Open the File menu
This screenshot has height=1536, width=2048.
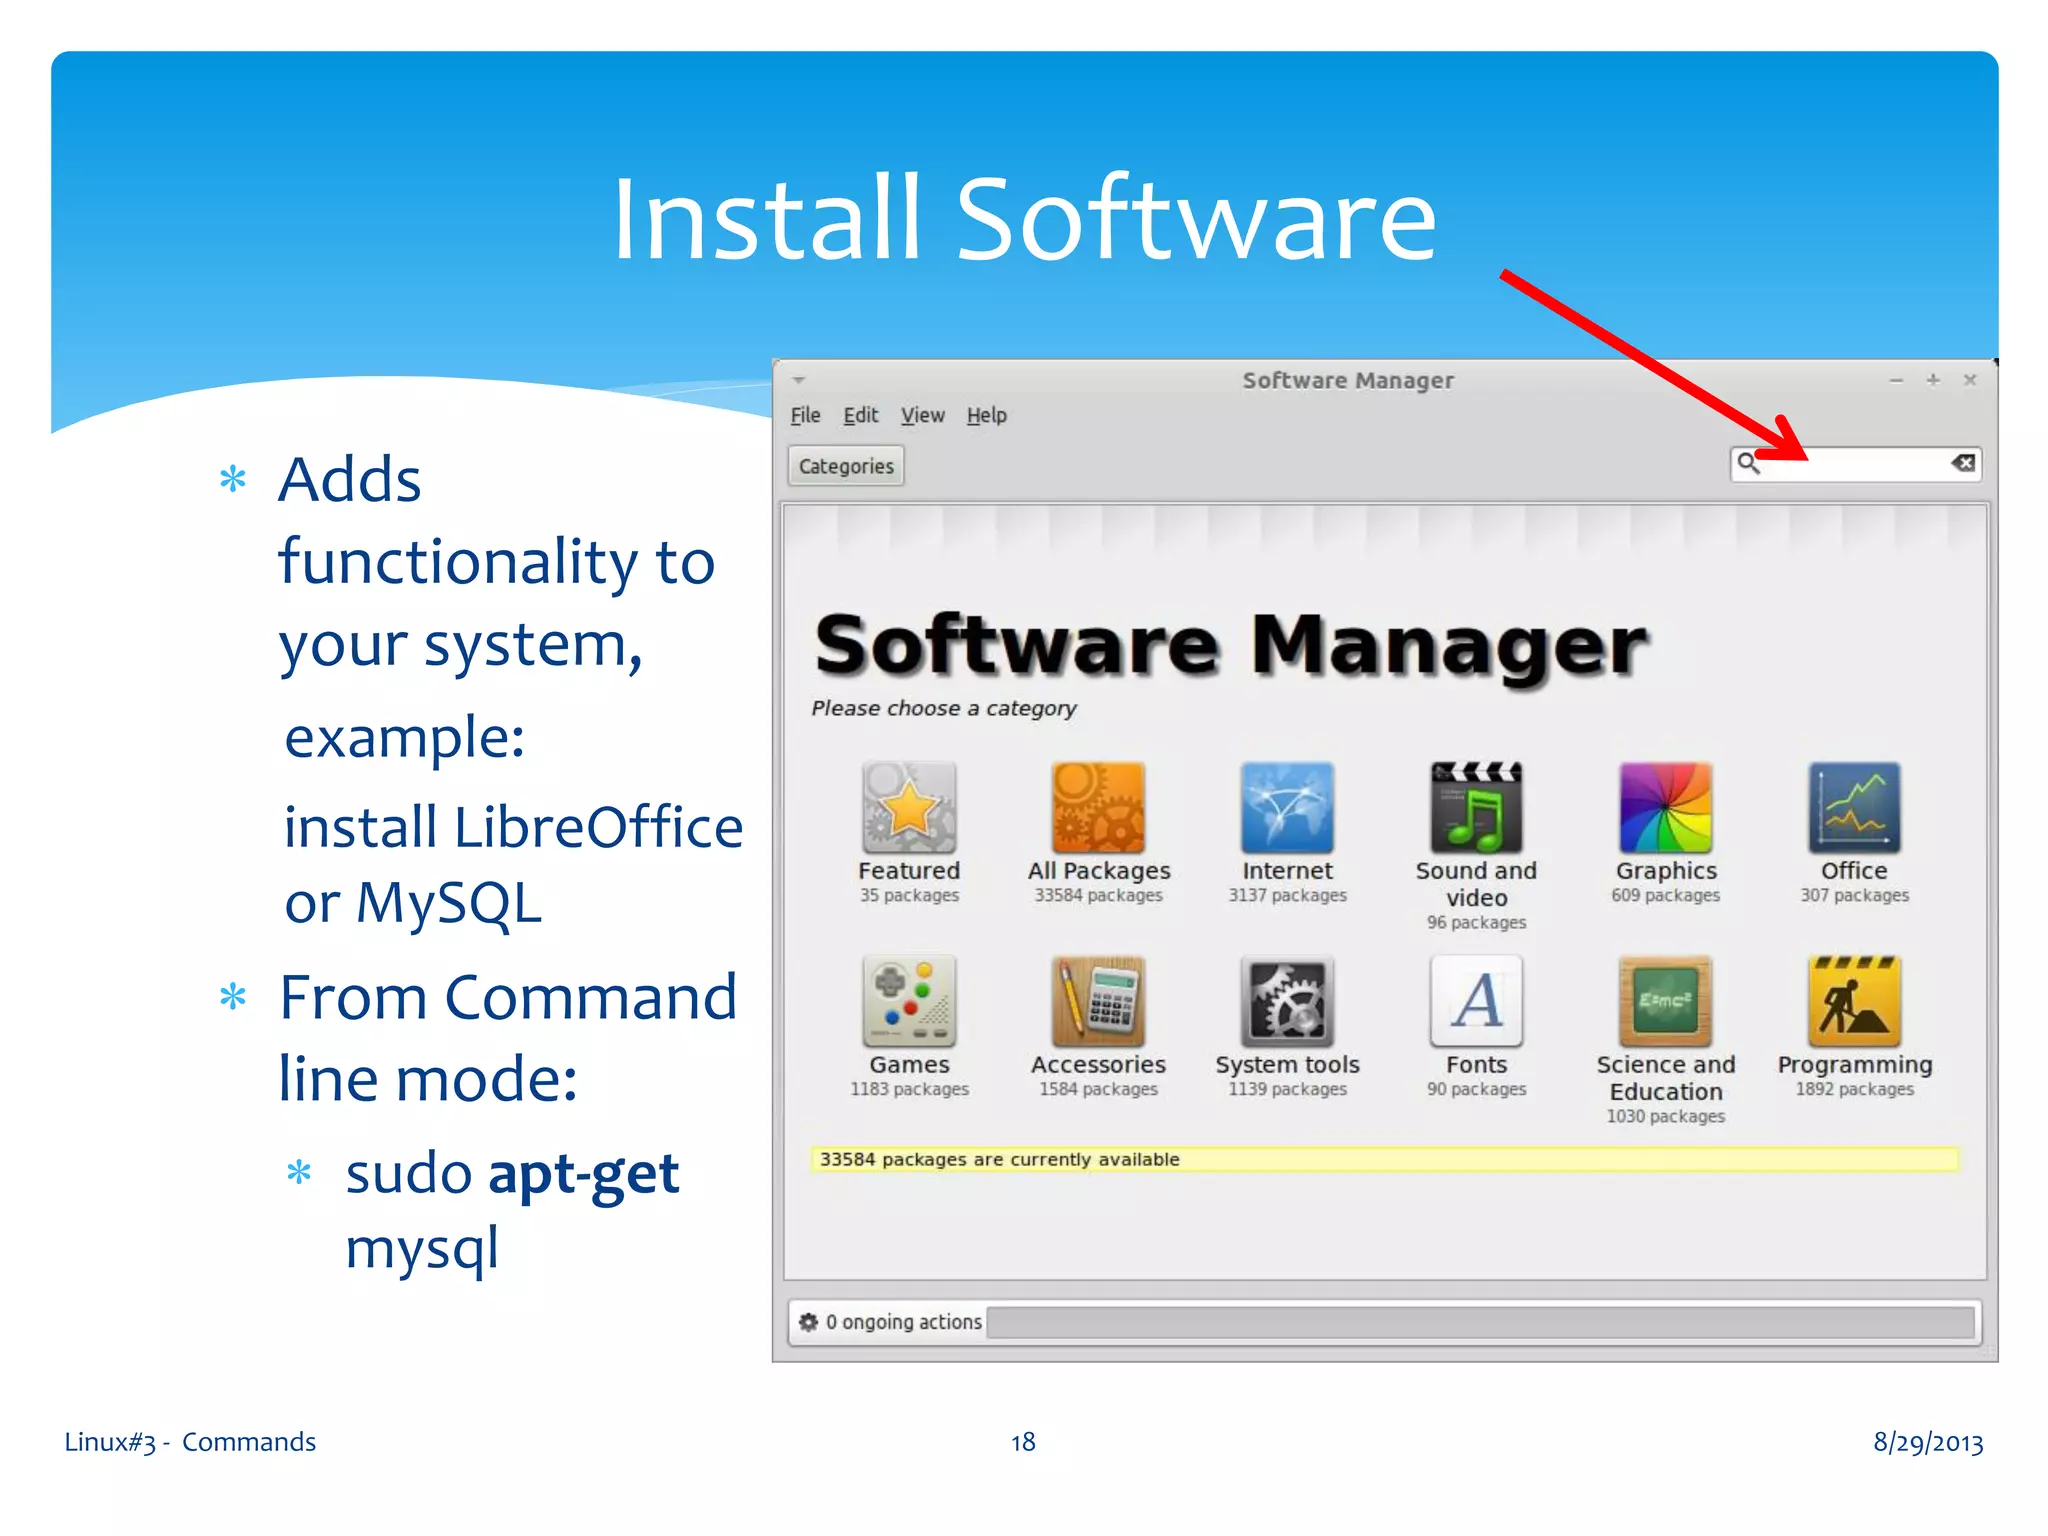point(805,415)
